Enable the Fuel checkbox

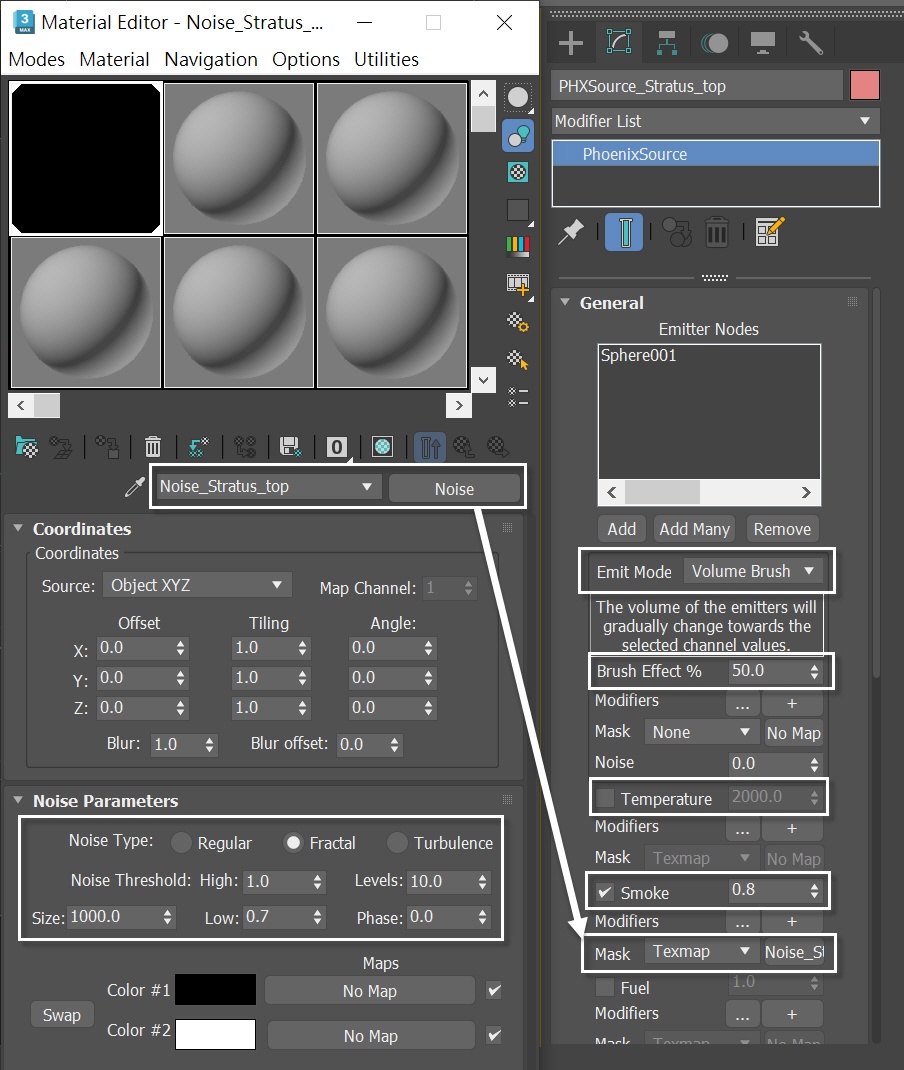(x=605, y=987)
